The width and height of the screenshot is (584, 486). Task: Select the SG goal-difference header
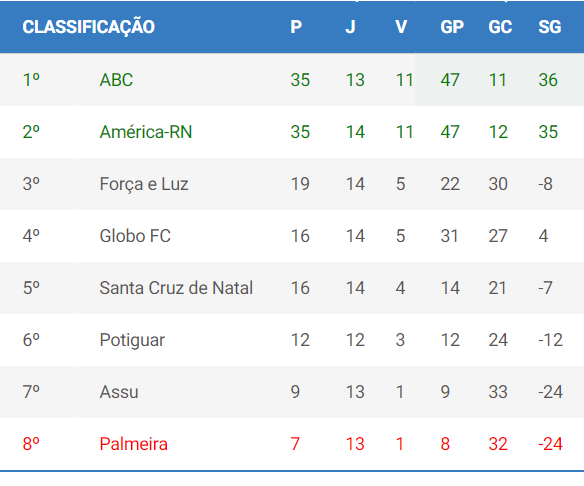click(549, 27)
